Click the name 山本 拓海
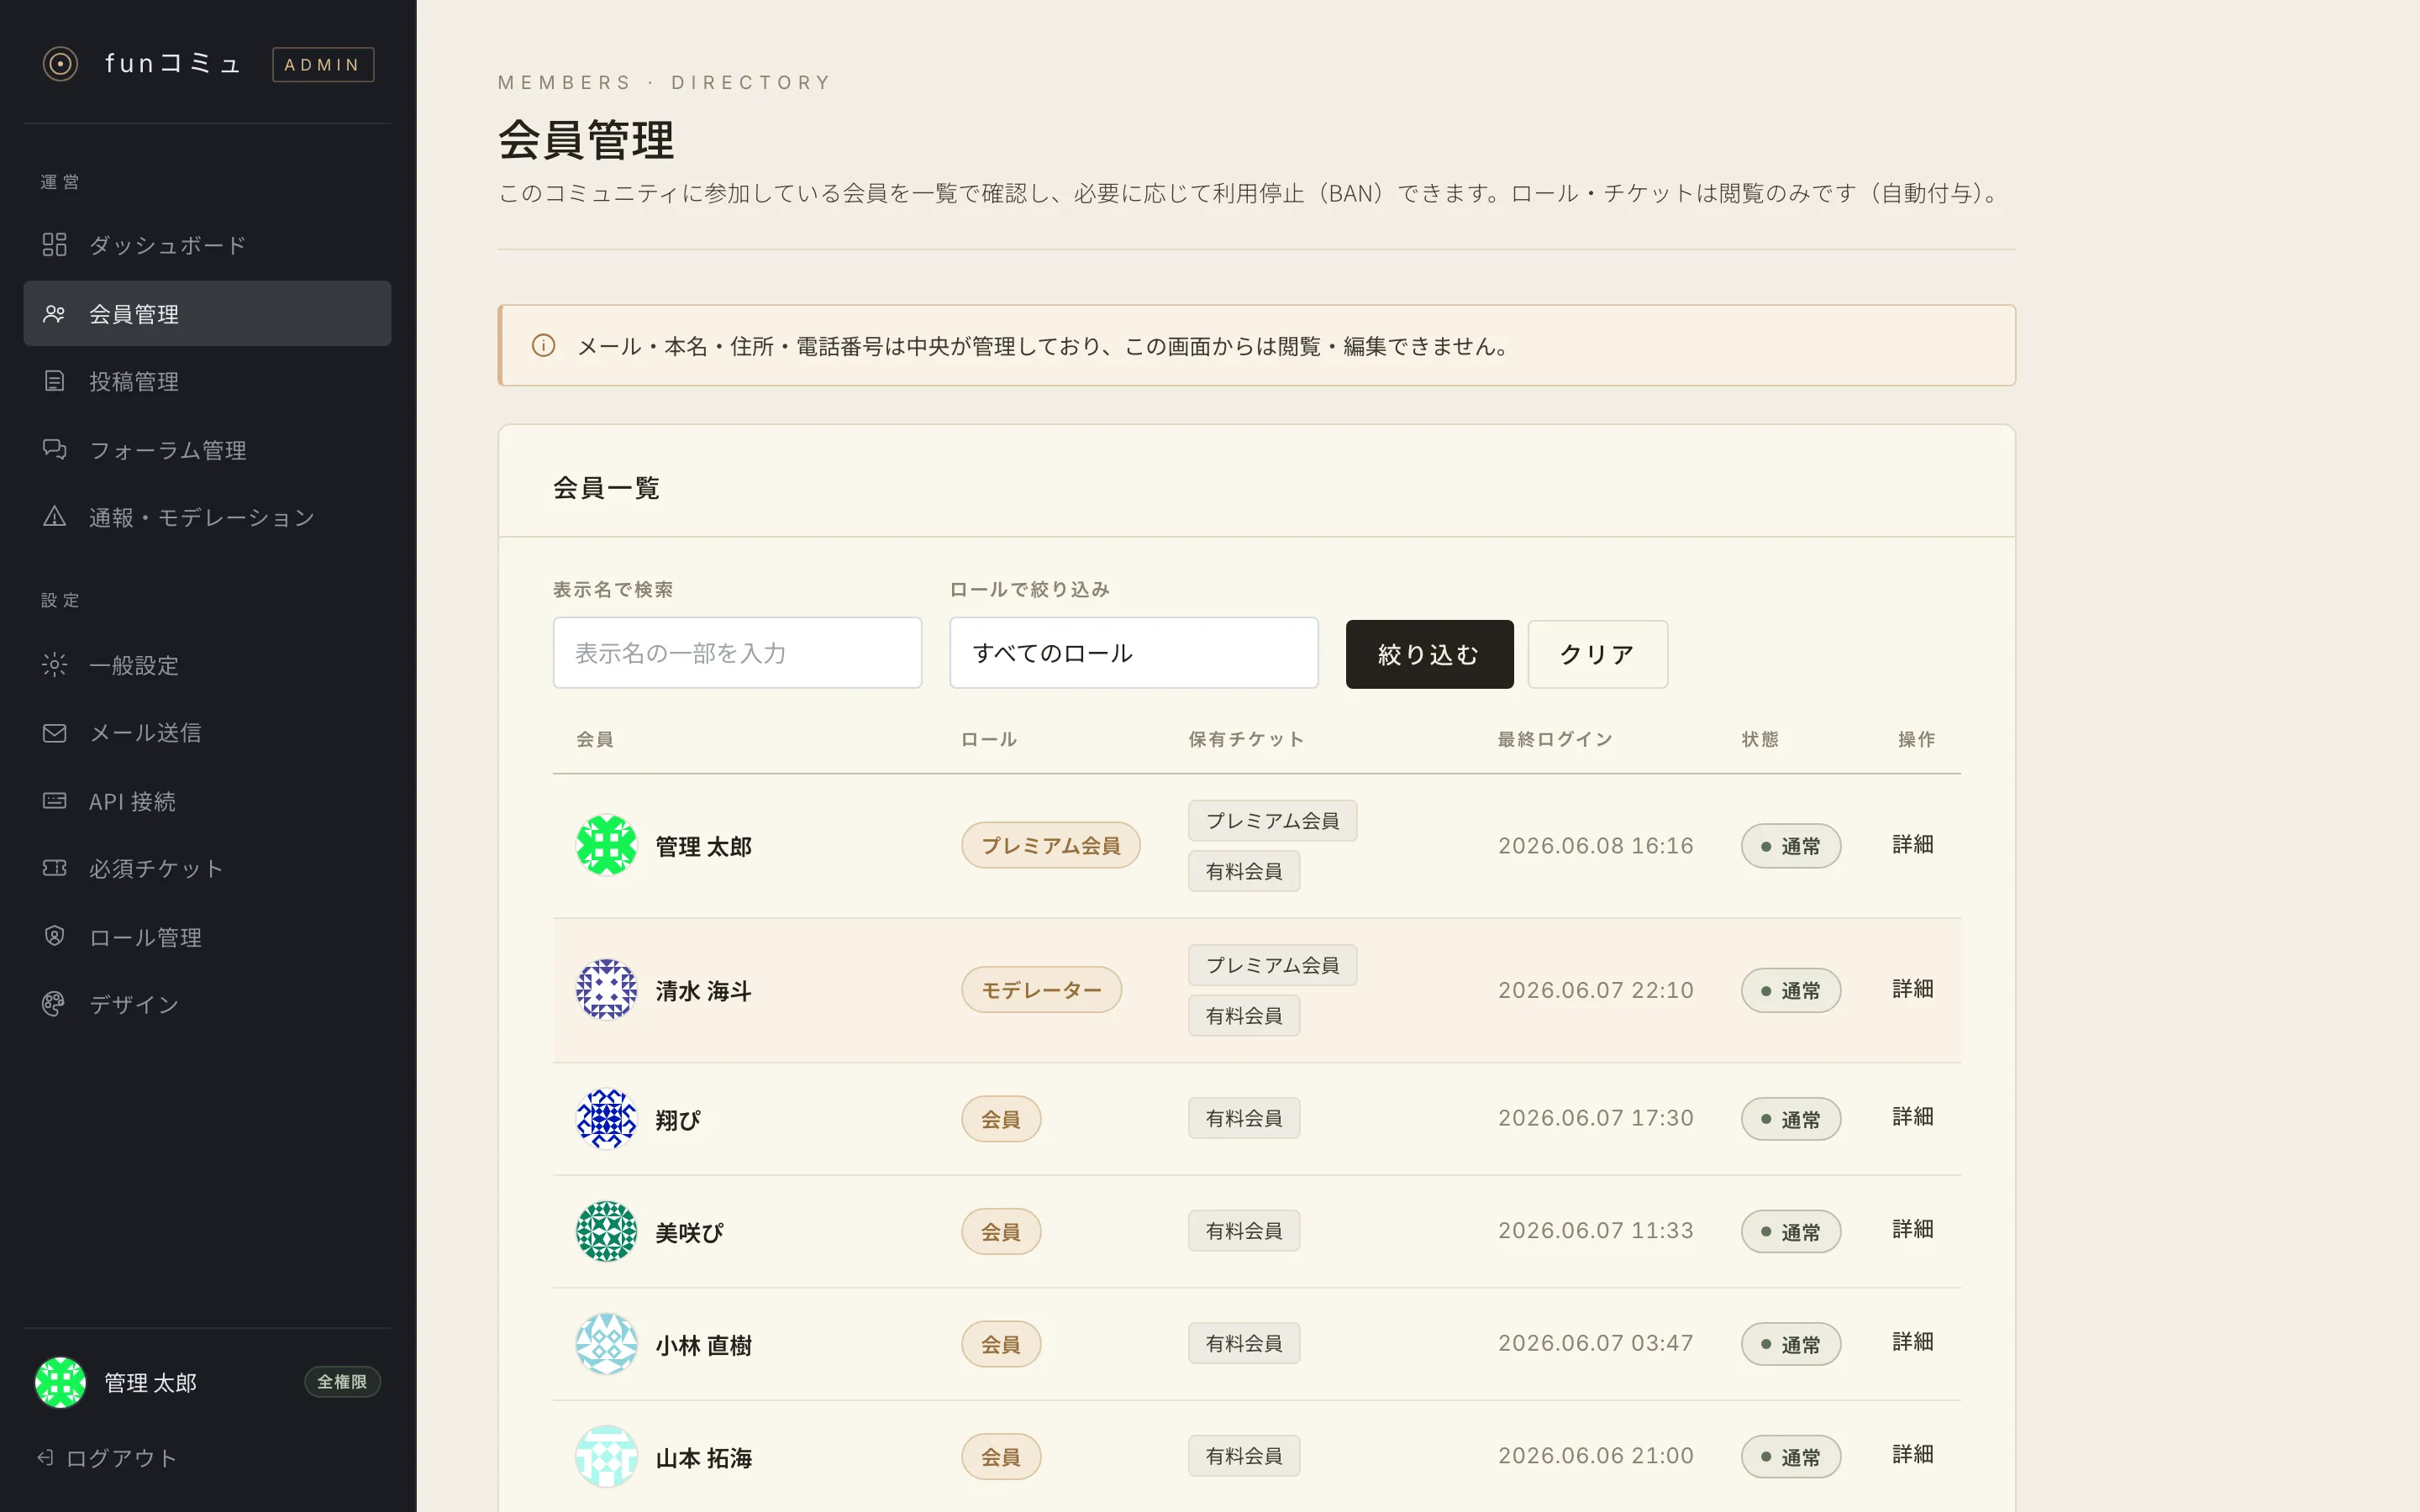Image resolution: width=2420 pixels, height=1512 pixels. [704, 1458]
